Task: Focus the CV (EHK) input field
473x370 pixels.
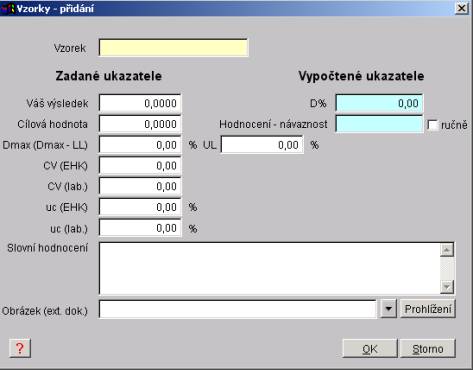Action: (140, 166)
